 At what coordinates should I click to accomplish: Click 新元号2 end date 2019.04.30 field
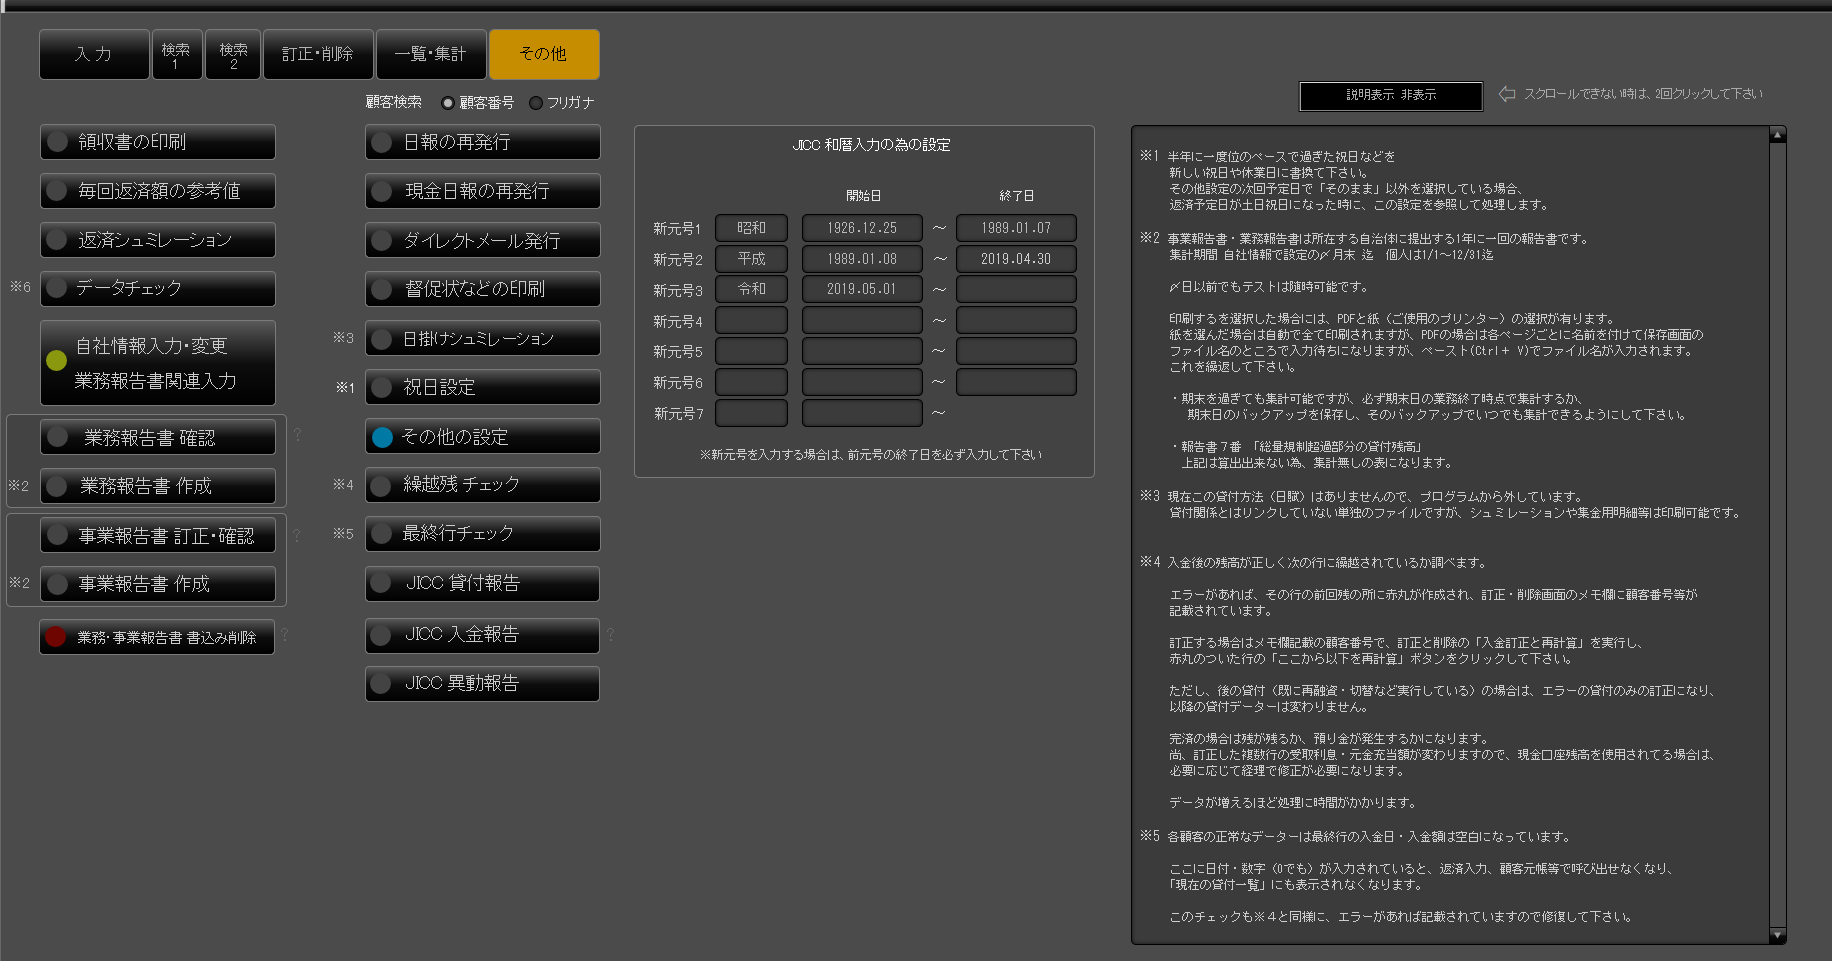click(1016, 259)
